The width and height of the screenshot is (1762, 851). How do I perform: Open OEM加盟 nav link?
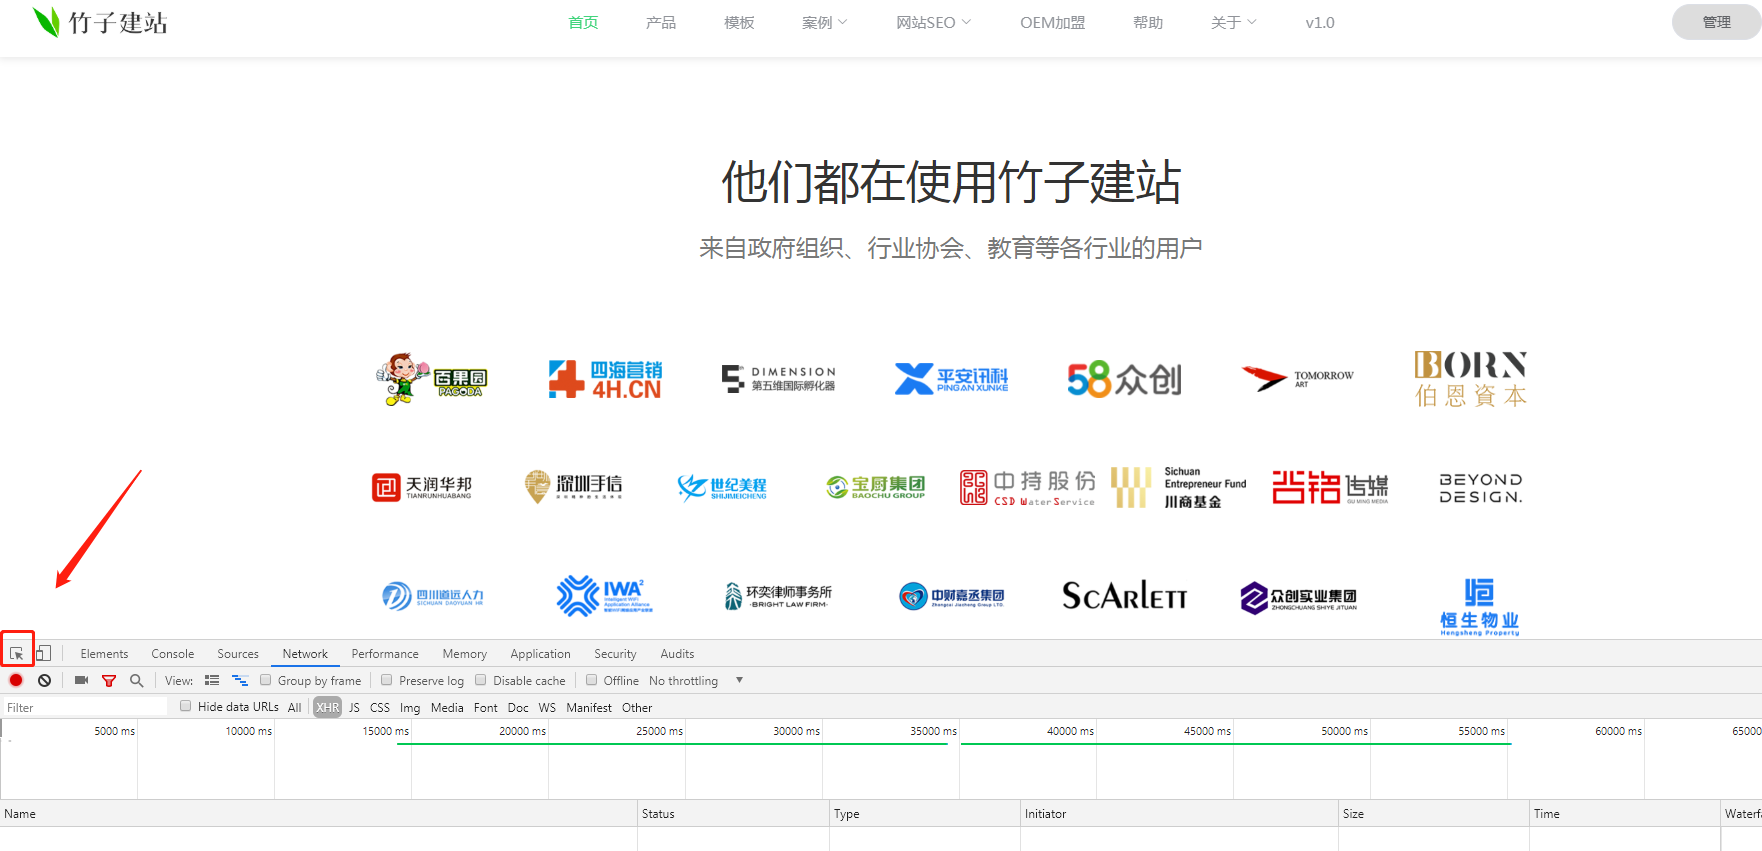(x=1052, y=22)
